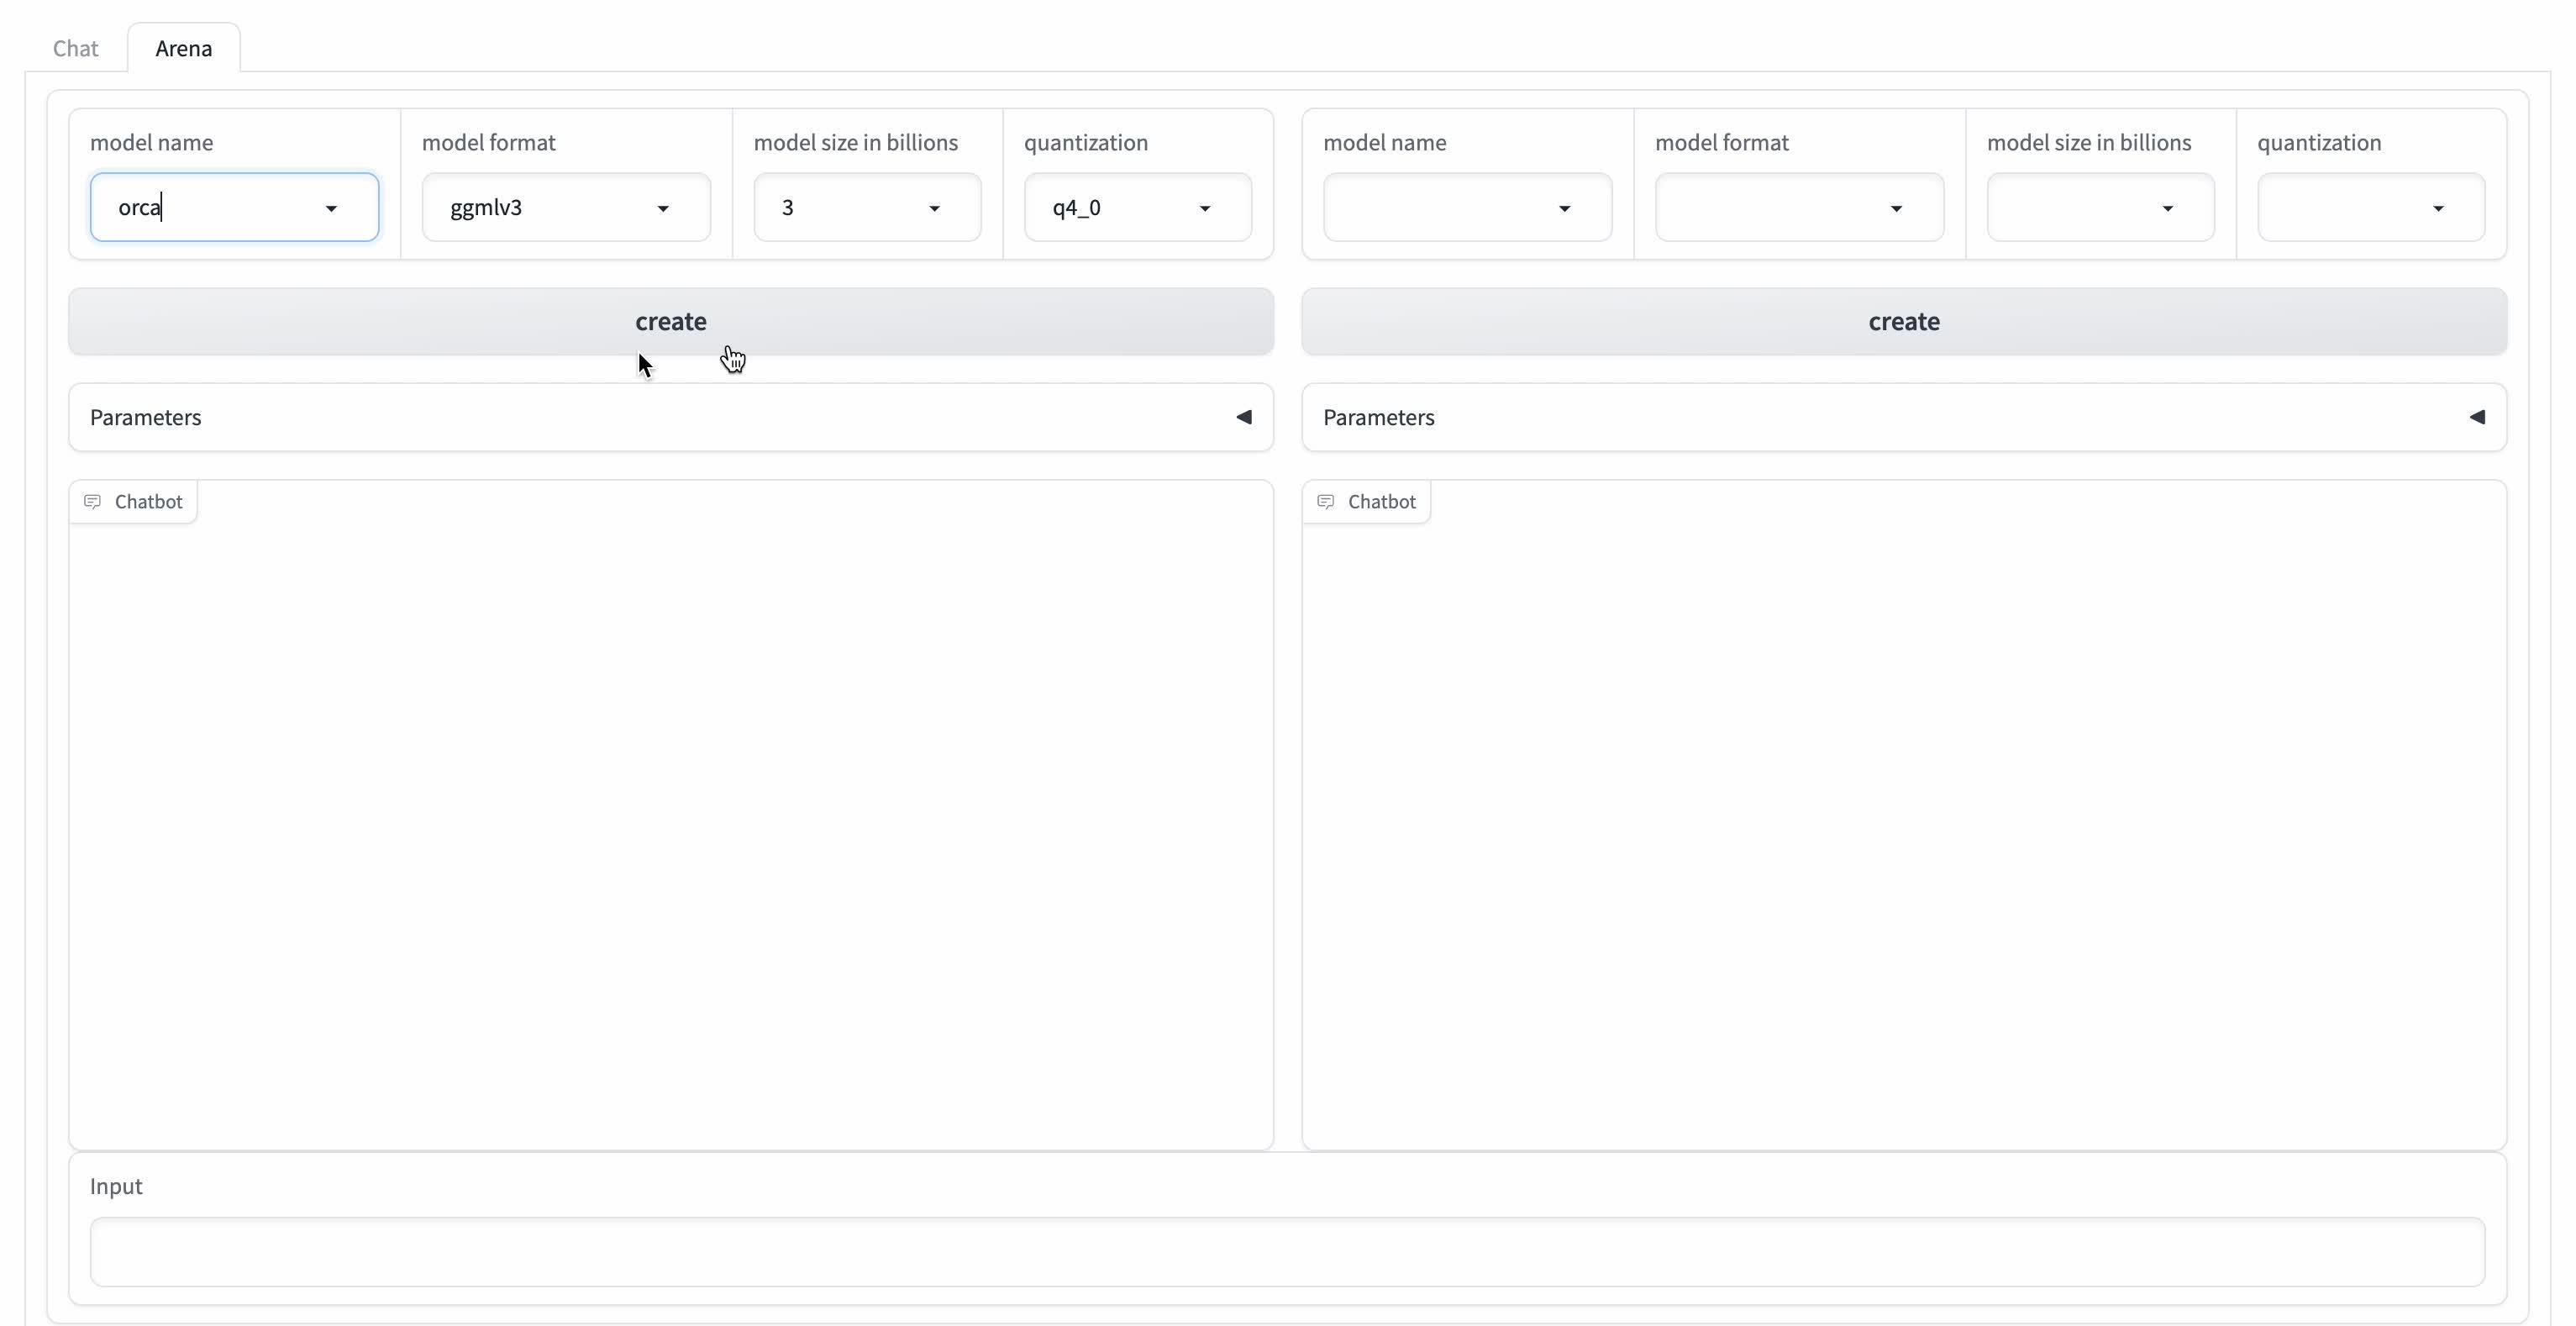Focus the Input text field
This screenshot has width=2576, height=1326.
tap(1287, 1251)
